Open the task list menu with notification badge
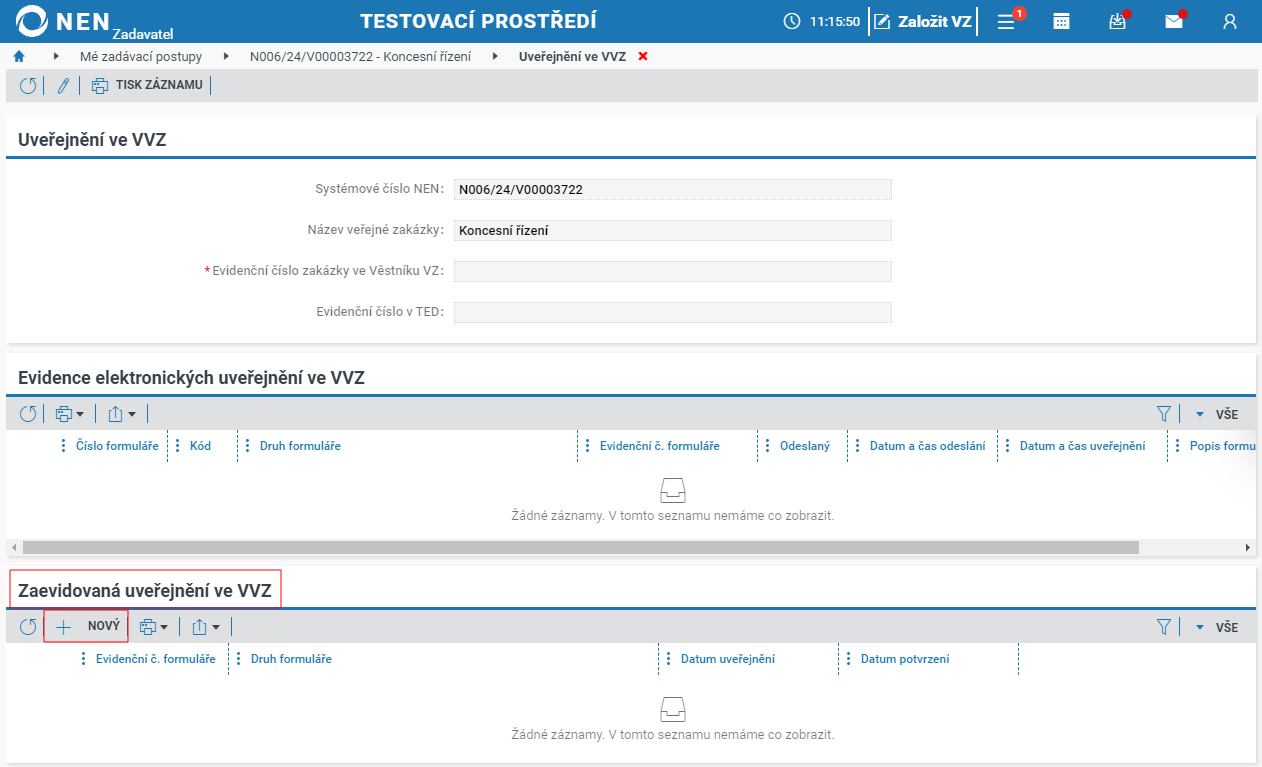The image size is (1262, 767). tap(1007, 21)
